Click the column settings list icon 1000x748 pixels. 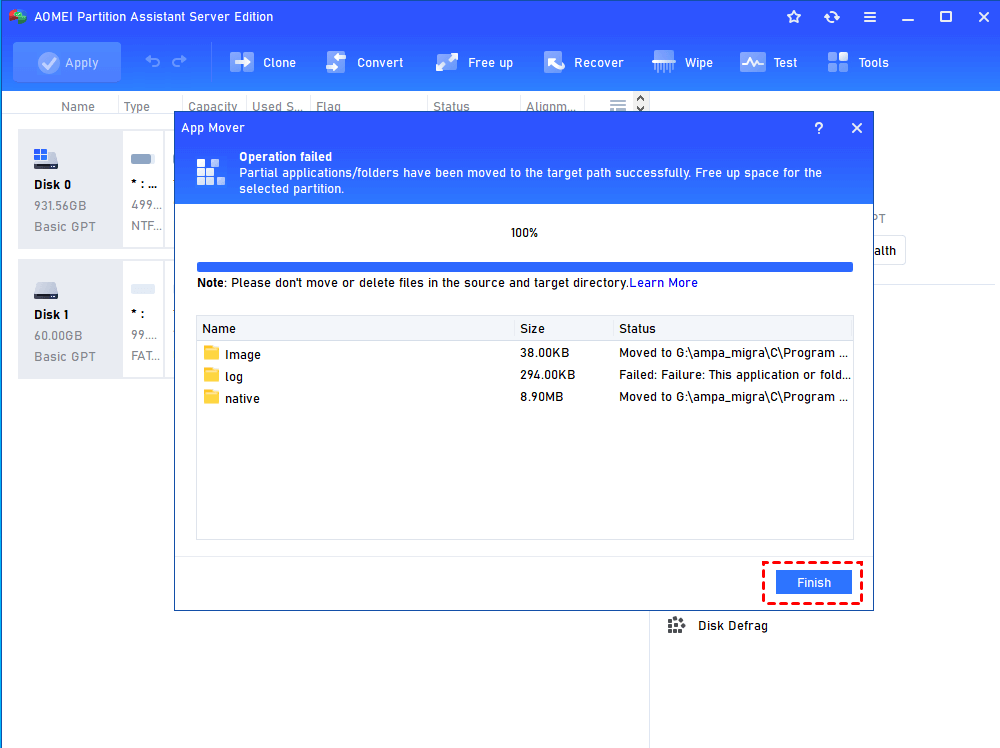tap(617, 105)
